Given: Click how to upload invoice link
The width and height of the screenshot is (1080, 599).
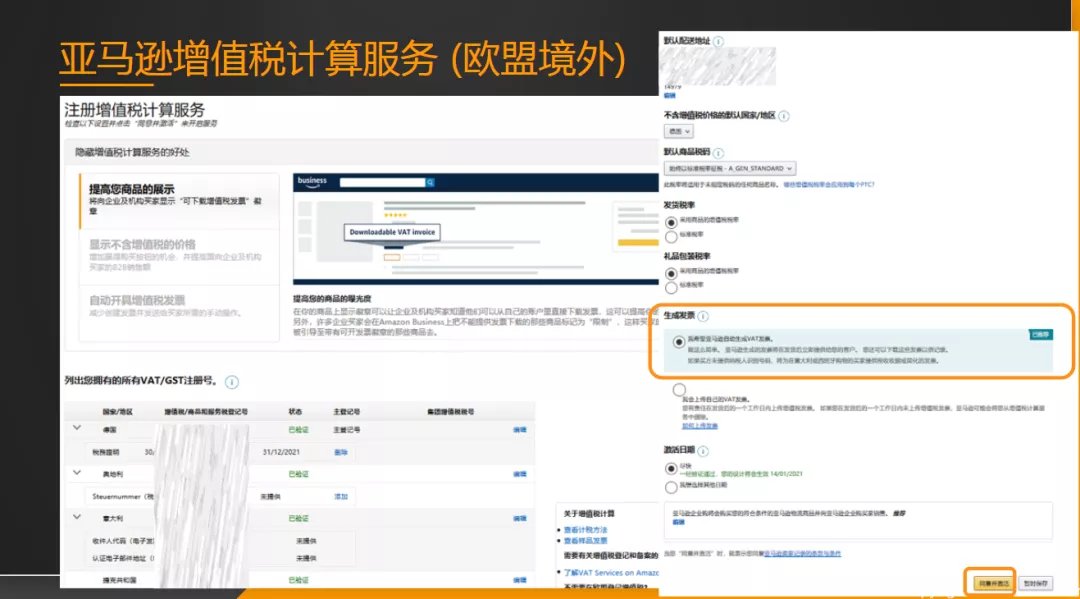Looking at the screenshot, I should pyautogui.click(x=700, y=426).
